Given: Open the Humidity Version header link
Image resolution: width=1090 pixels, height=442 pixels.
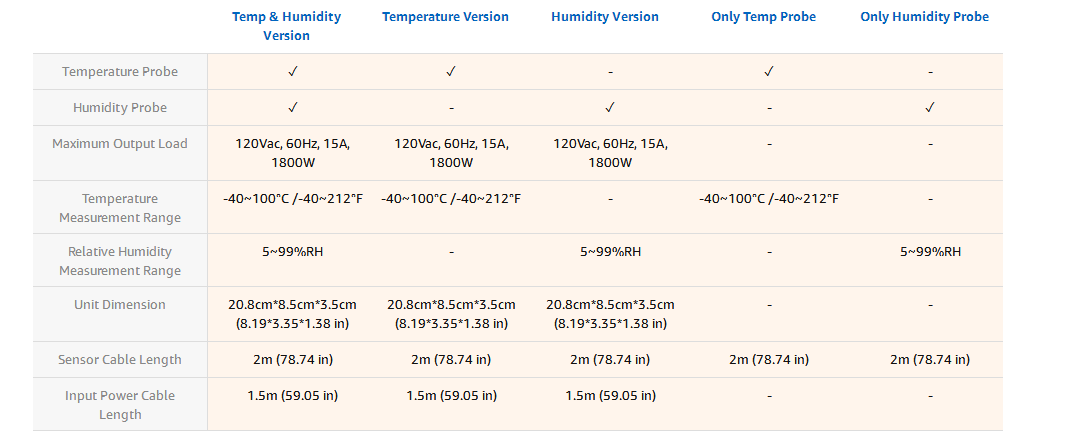Looking at the screenshot, I should (605, 17).
